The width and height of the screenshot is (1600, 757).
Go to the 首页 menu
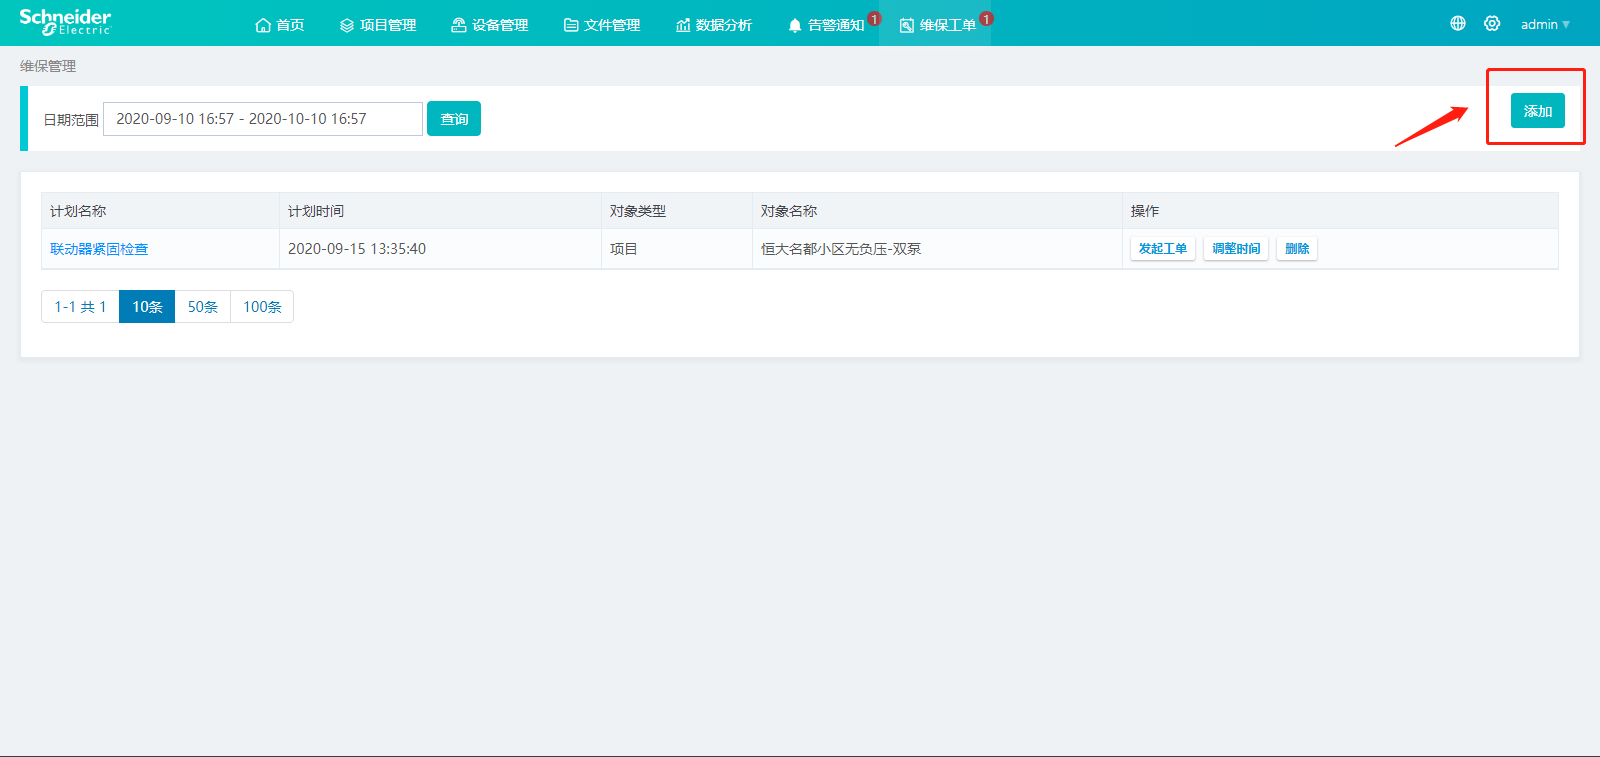[280, 25]
